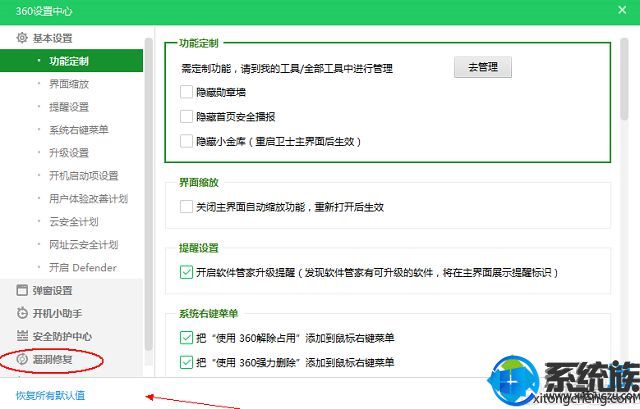Click the 漏洞修复 icon

[x=22, y=359]
